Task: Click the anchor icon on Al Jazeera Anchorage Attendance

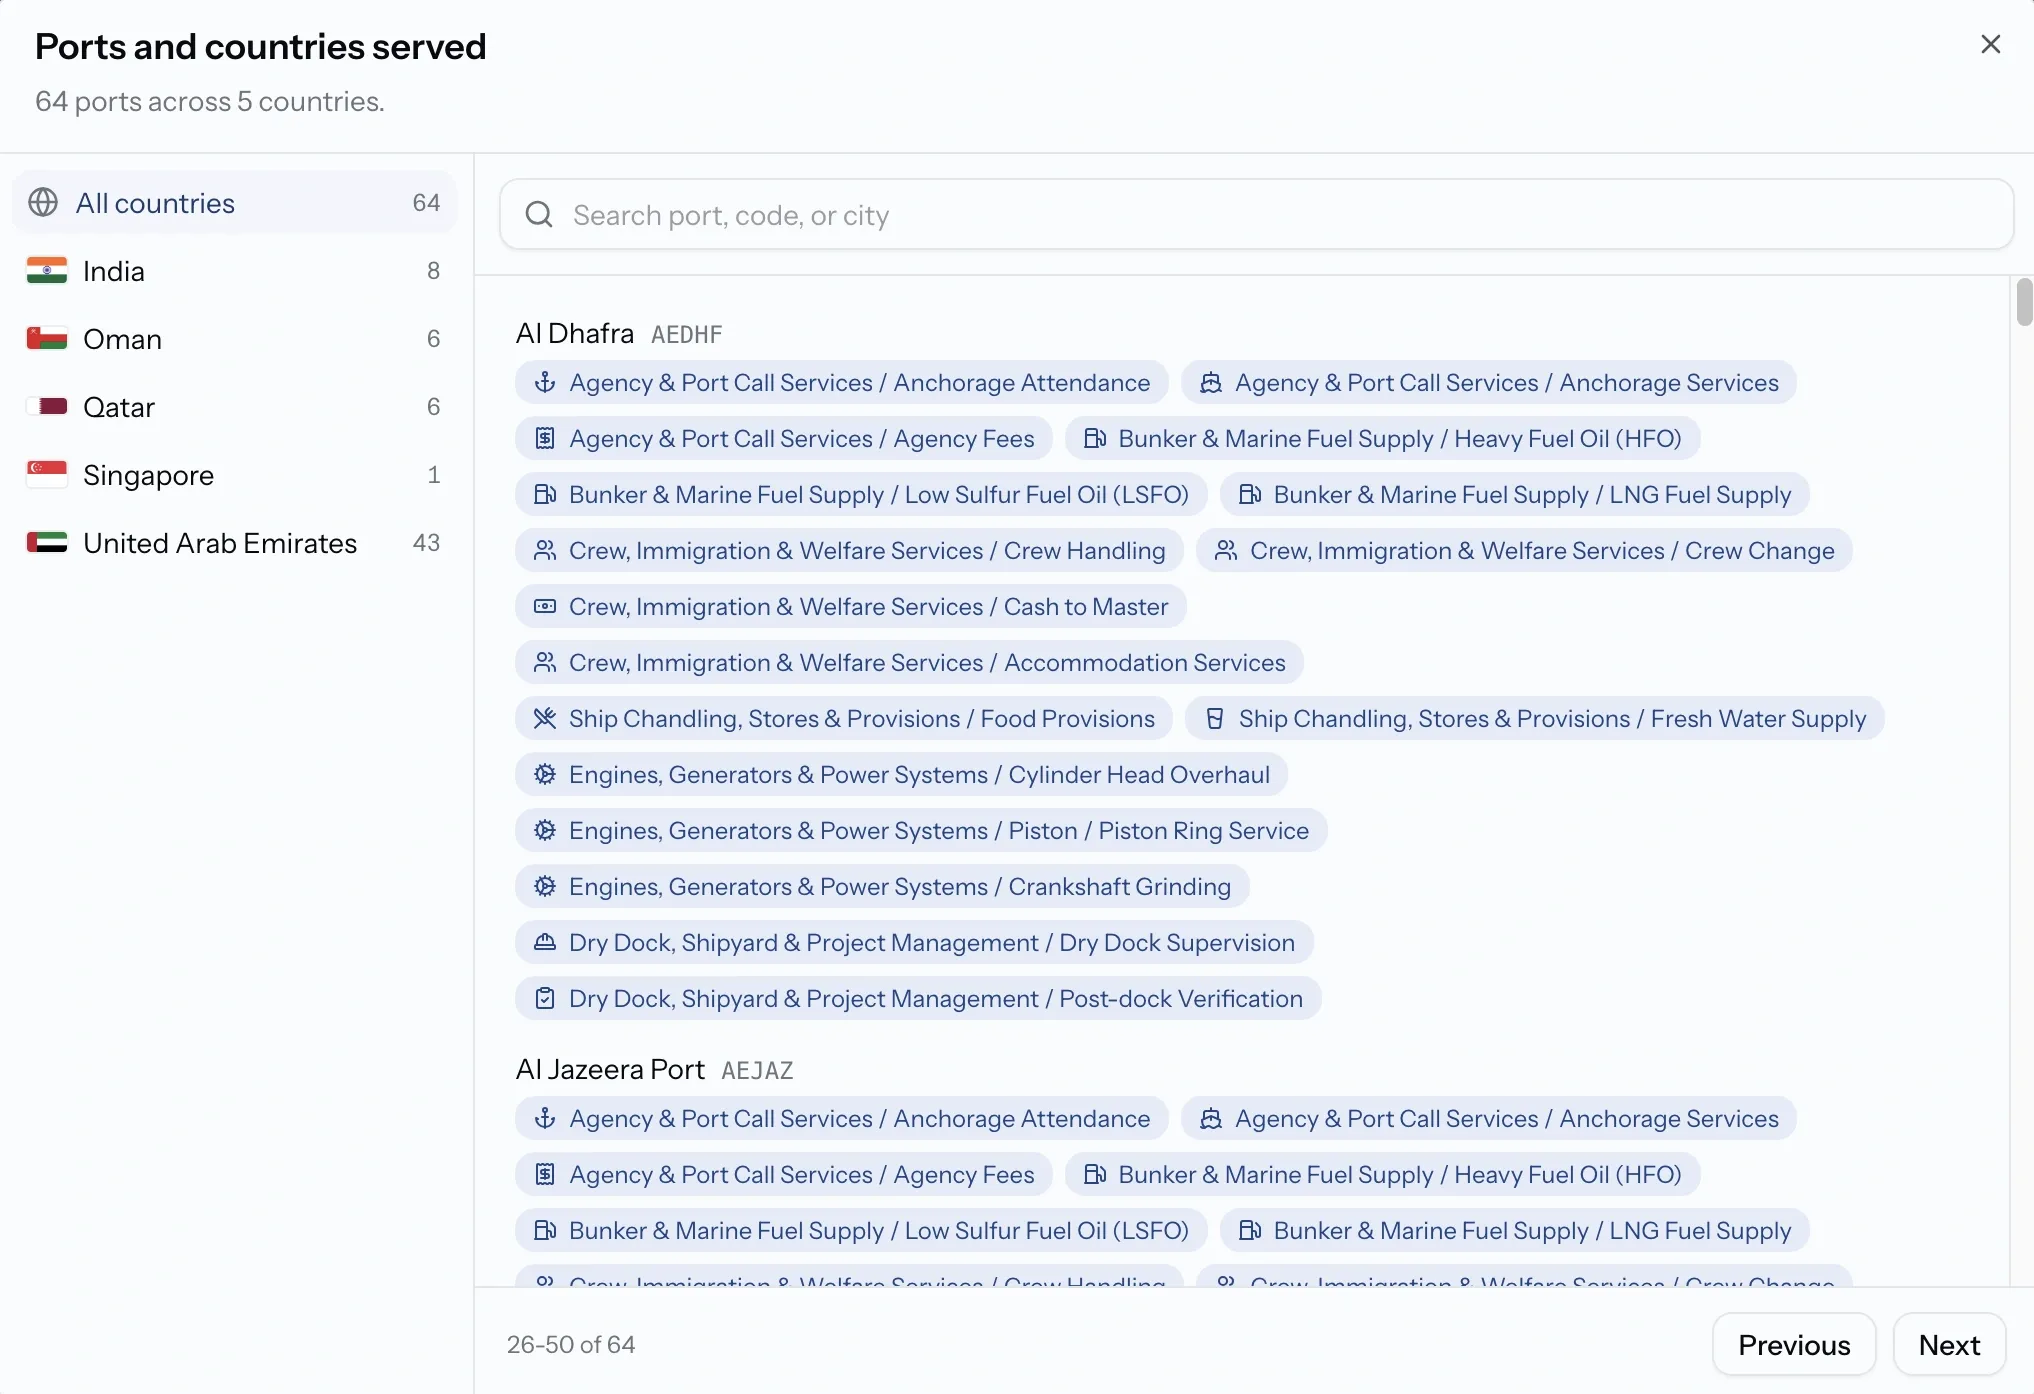Action: click(x=545, y=1119)
